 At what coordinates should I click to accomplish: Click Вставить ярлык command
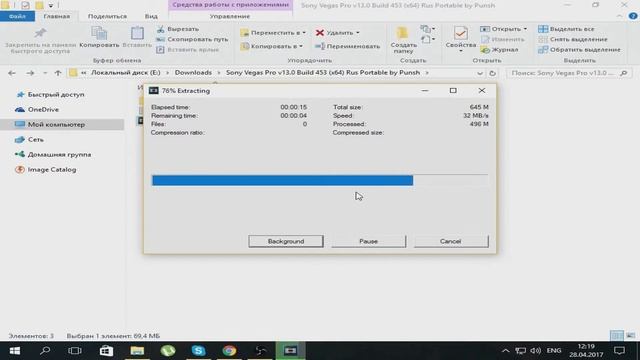tap(188, 49)
